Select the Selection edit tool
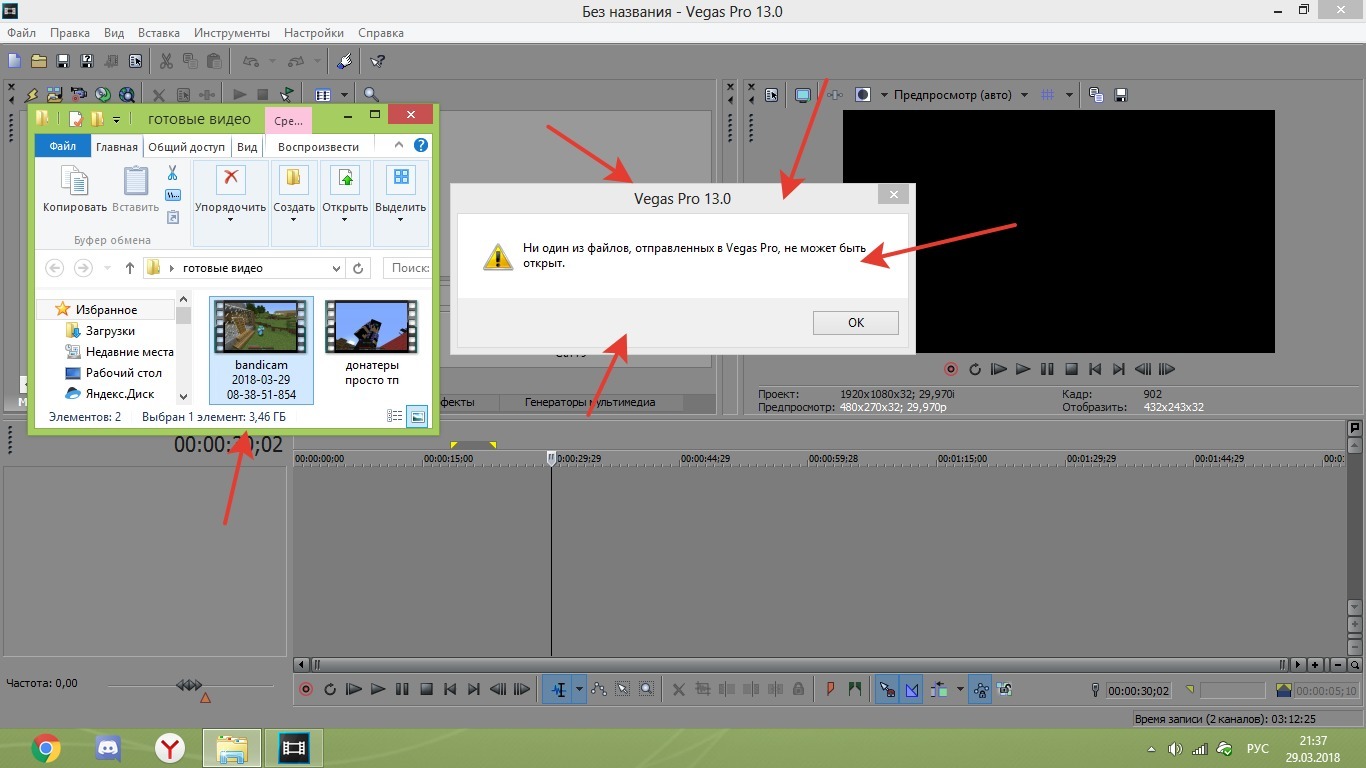This screenshot has width=1366, height=768. [x=623, y=689]
